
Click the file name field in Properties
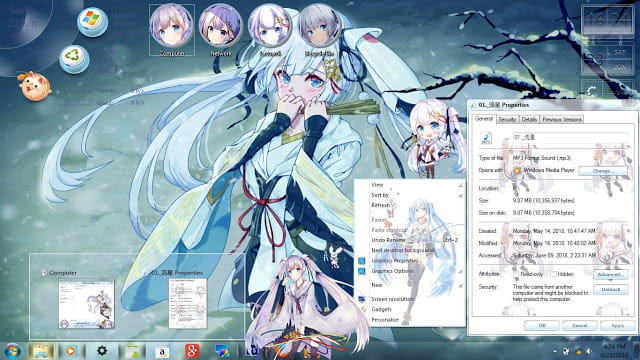pyautogui.click(x=570, y=138)
